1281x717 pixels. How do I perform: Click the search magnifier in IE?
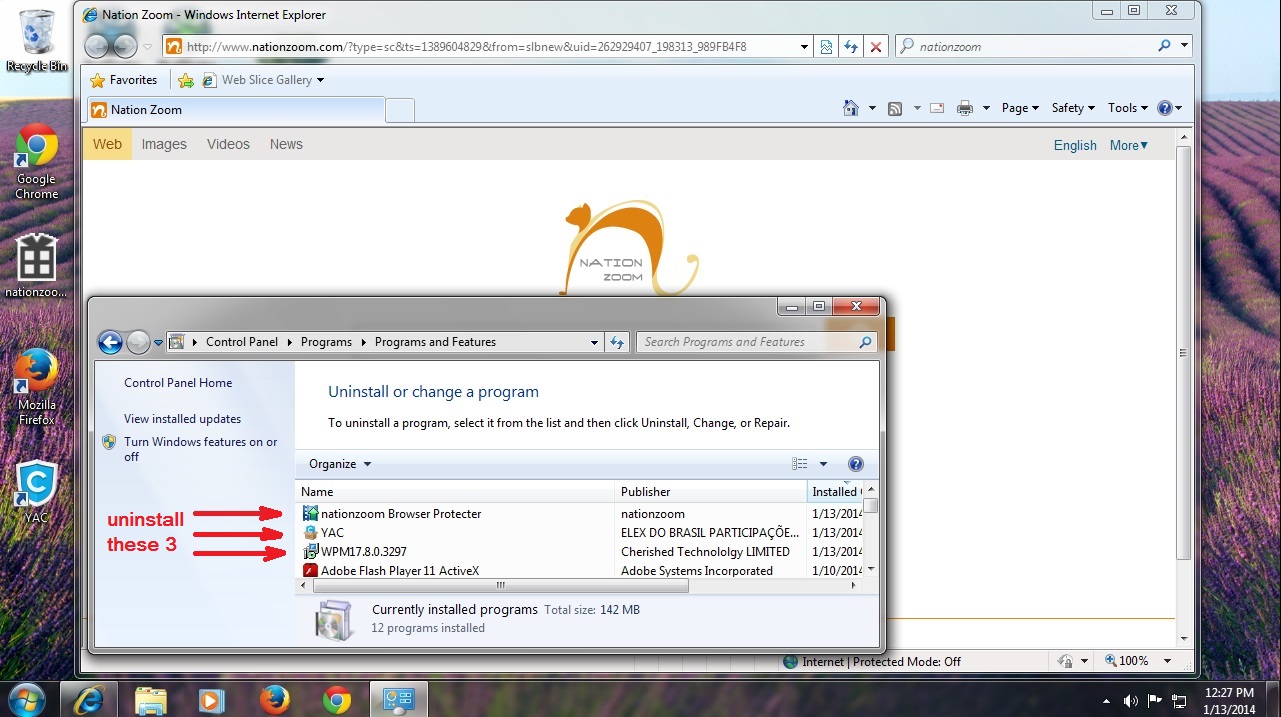click(1164, 46)
